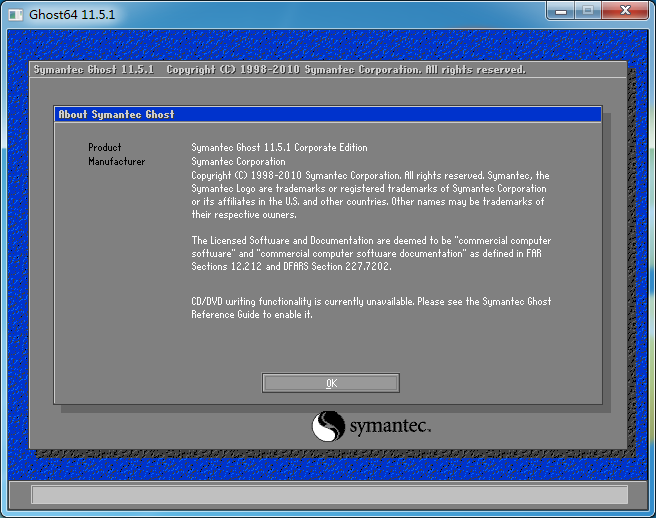The width and height of the screenshot is (656, 518).
Task: Click the Copyright (C) 1998-2010 paragraph line
Action: tap(370, 175)
